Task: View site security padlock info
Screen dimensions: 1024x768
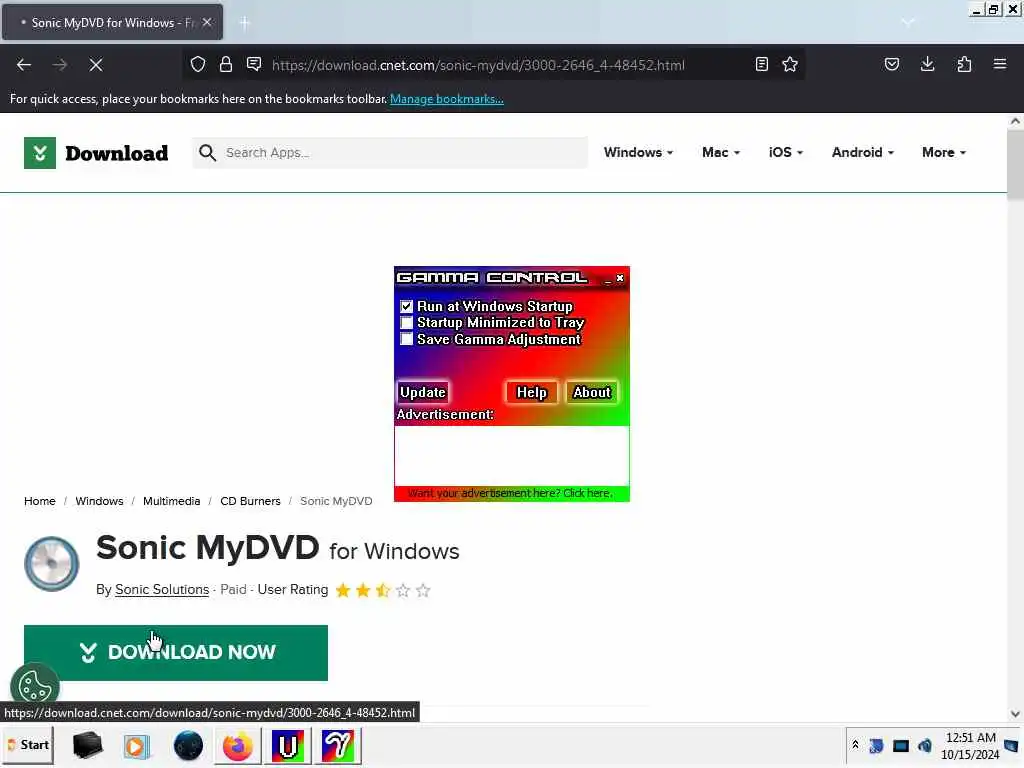Action: tap(226, 64)
